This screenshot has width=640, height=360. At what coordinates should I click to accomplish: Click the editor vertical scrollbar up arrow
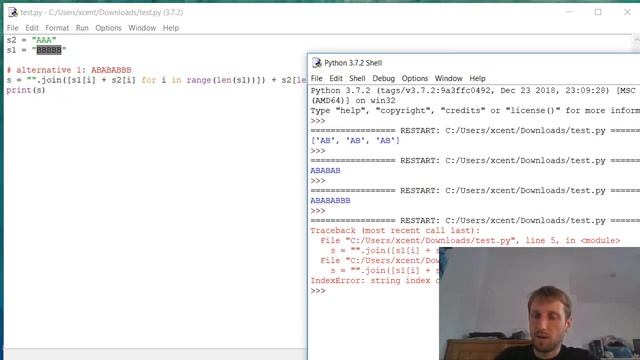point(636,39)
